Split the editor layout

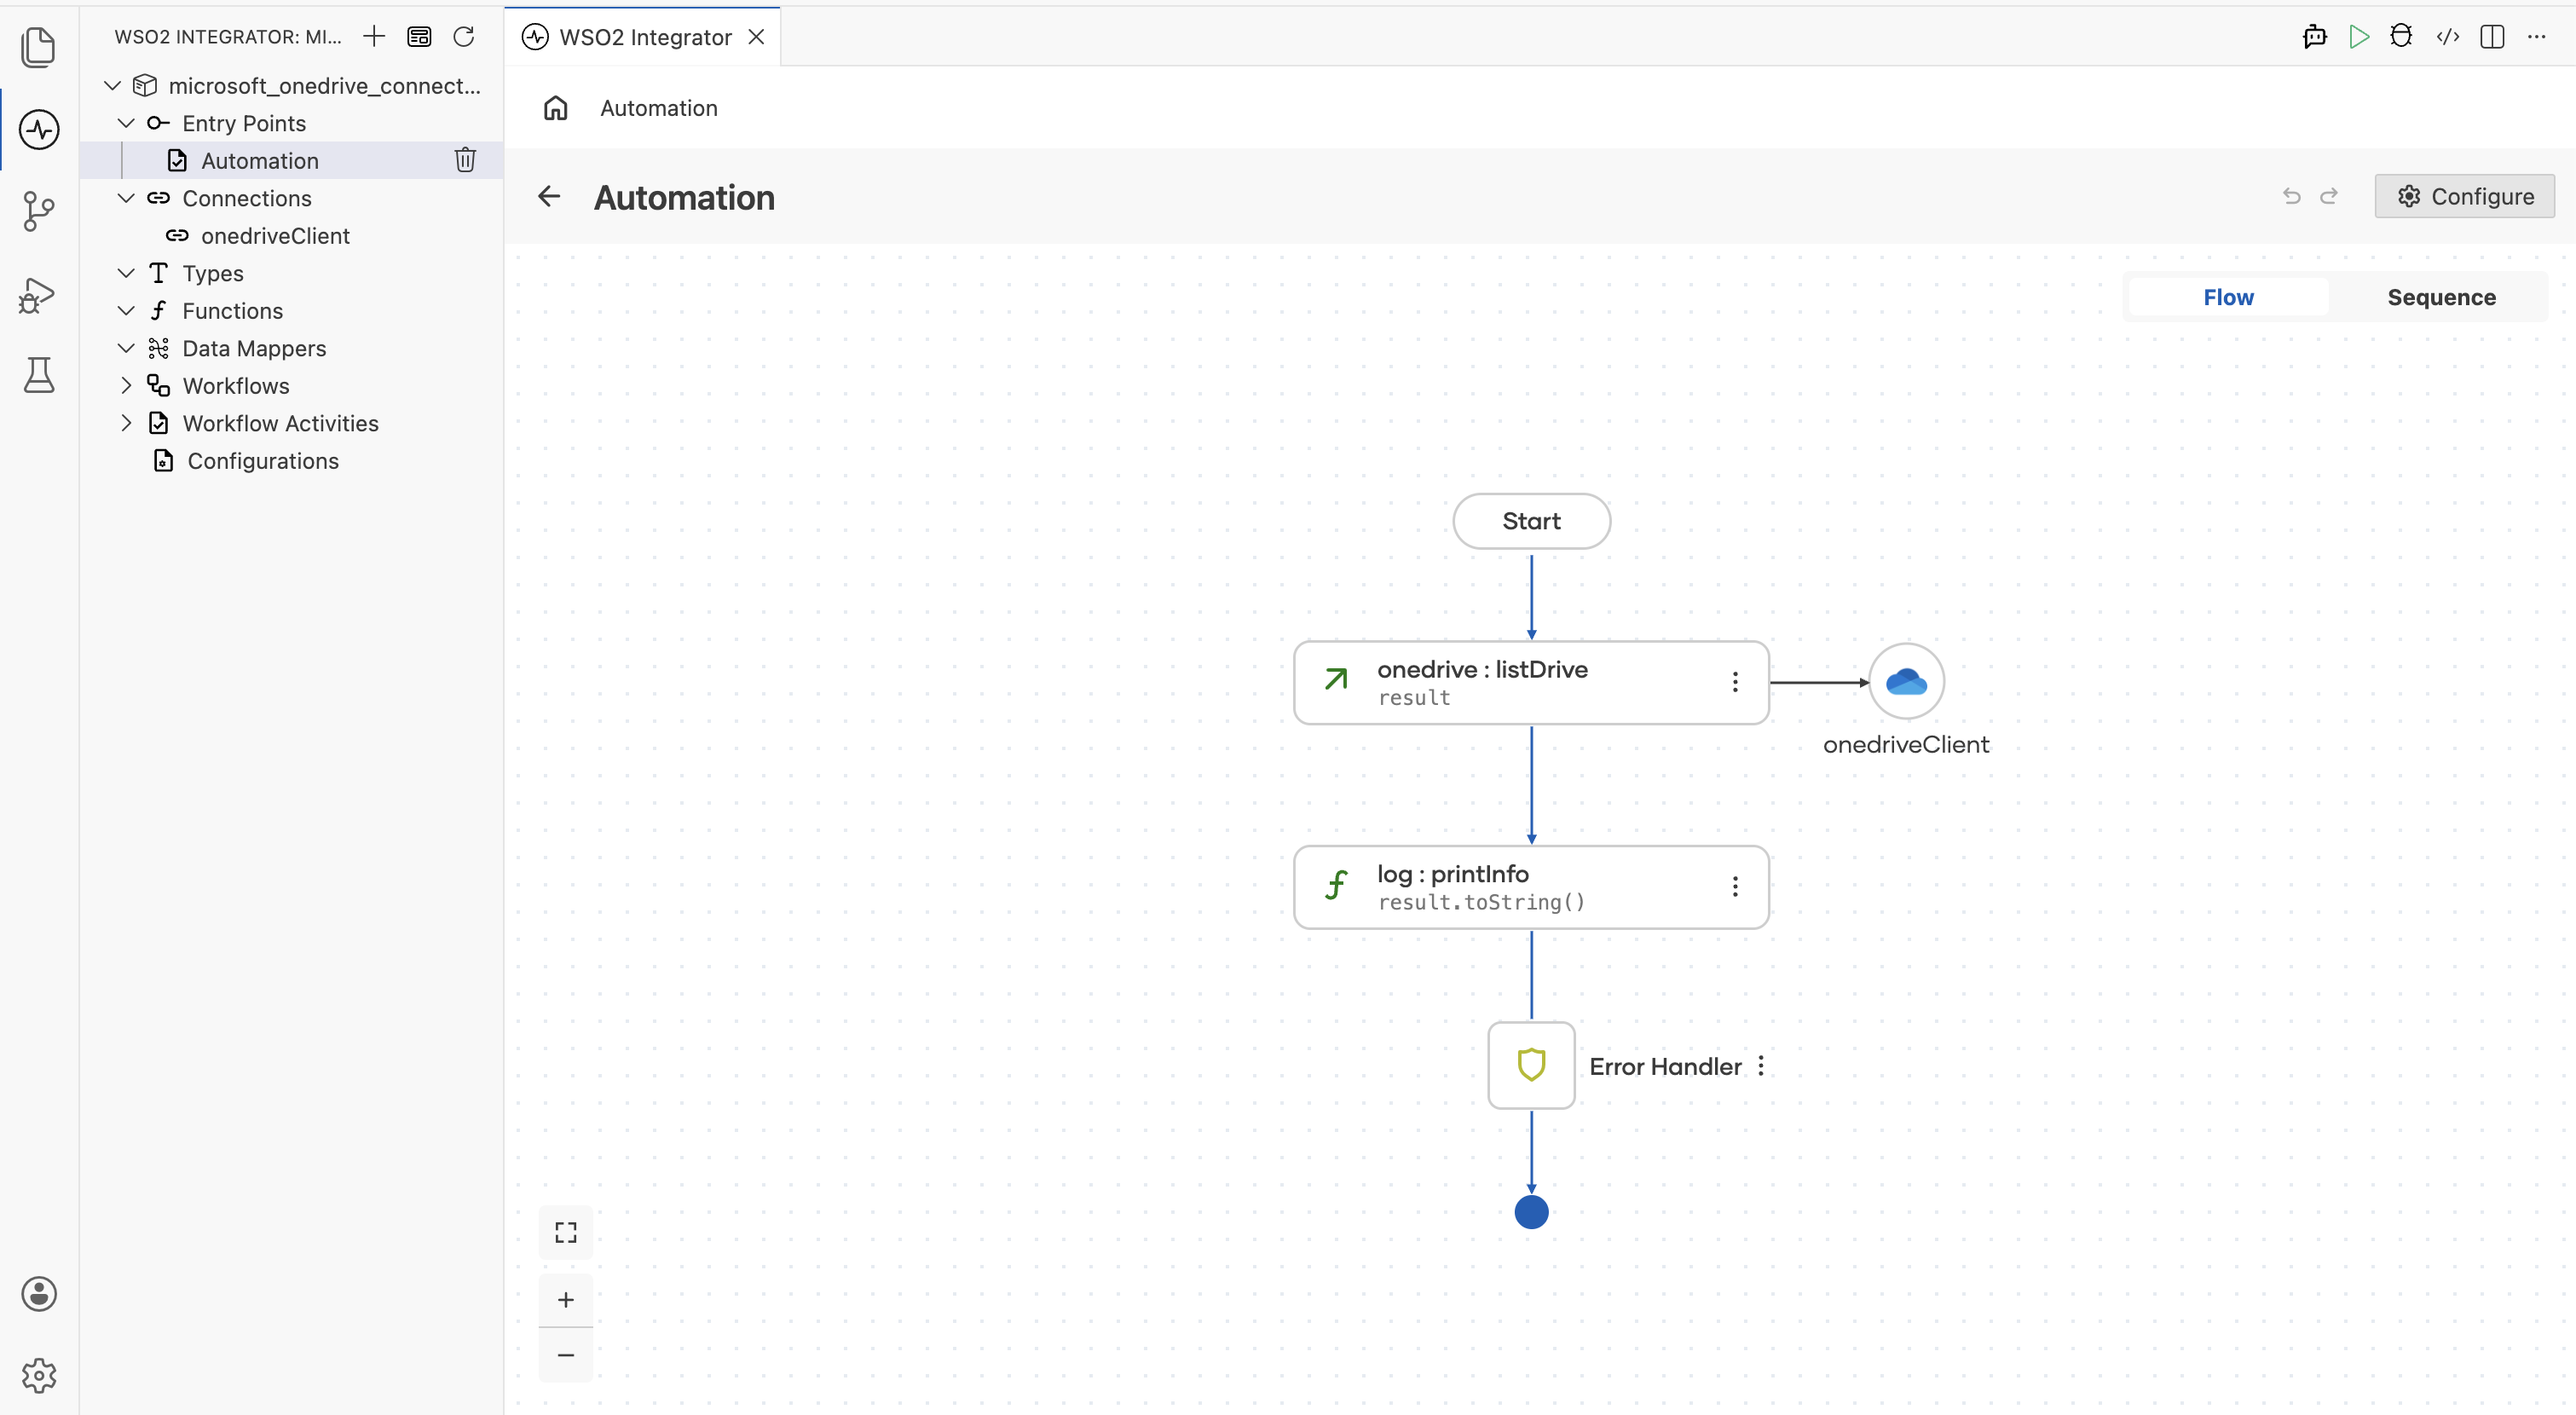click(2492, 37)
